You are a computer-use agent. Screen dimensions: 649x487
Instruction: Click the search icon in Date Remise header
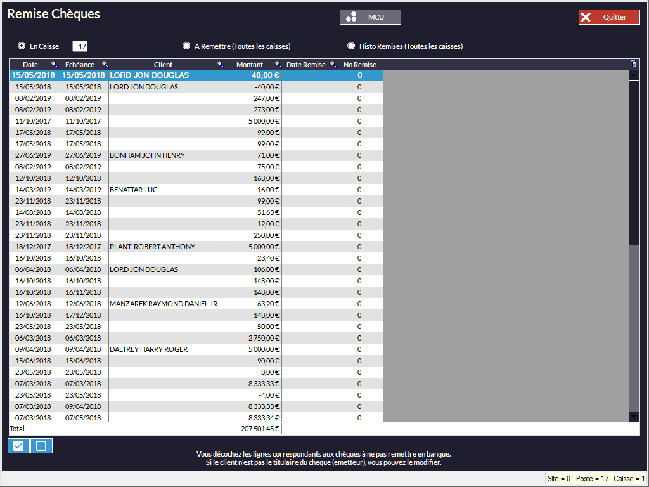[x=332, y=64]
